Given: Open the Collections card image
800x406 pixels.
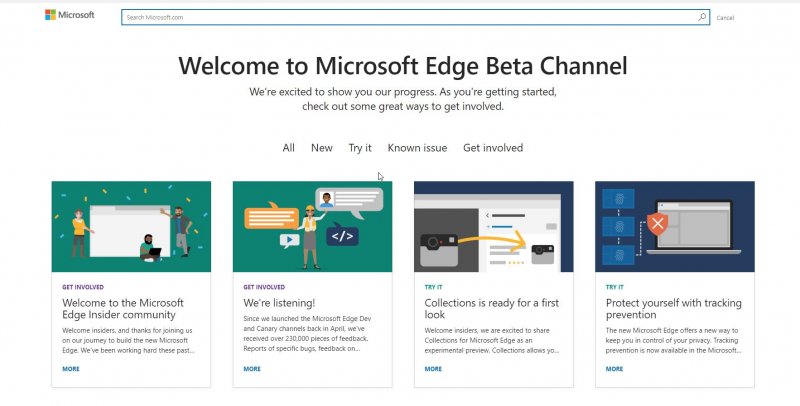Looking at the screenshot, I should [493, 226].
